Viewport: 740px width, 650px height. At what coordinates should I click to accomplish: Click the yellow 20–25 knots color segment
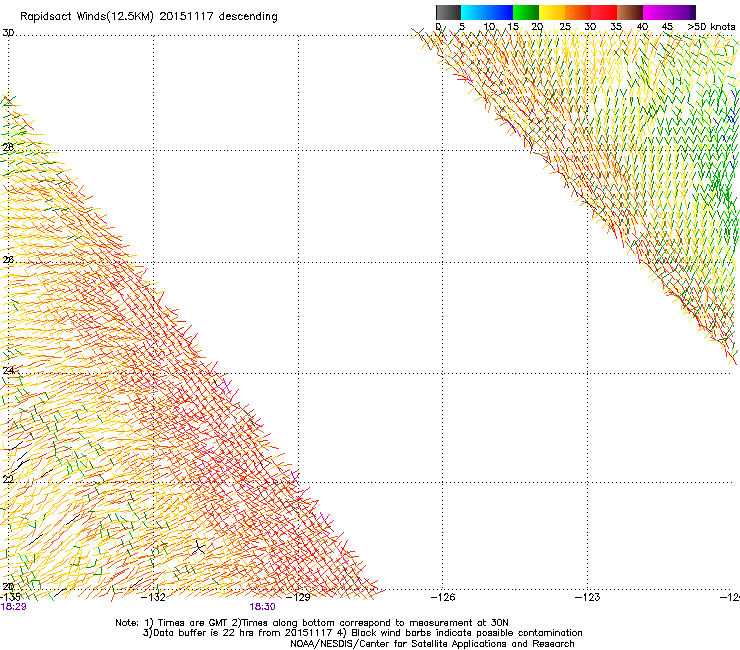(x=552, y=12)
